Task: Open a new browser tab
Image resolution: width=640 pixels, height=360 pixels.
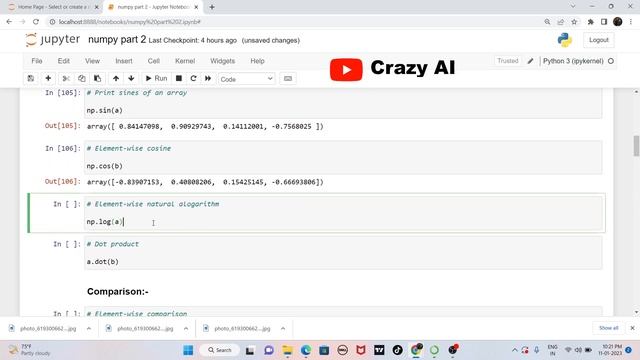Action: pyautogui.click(x=212, y=7)
